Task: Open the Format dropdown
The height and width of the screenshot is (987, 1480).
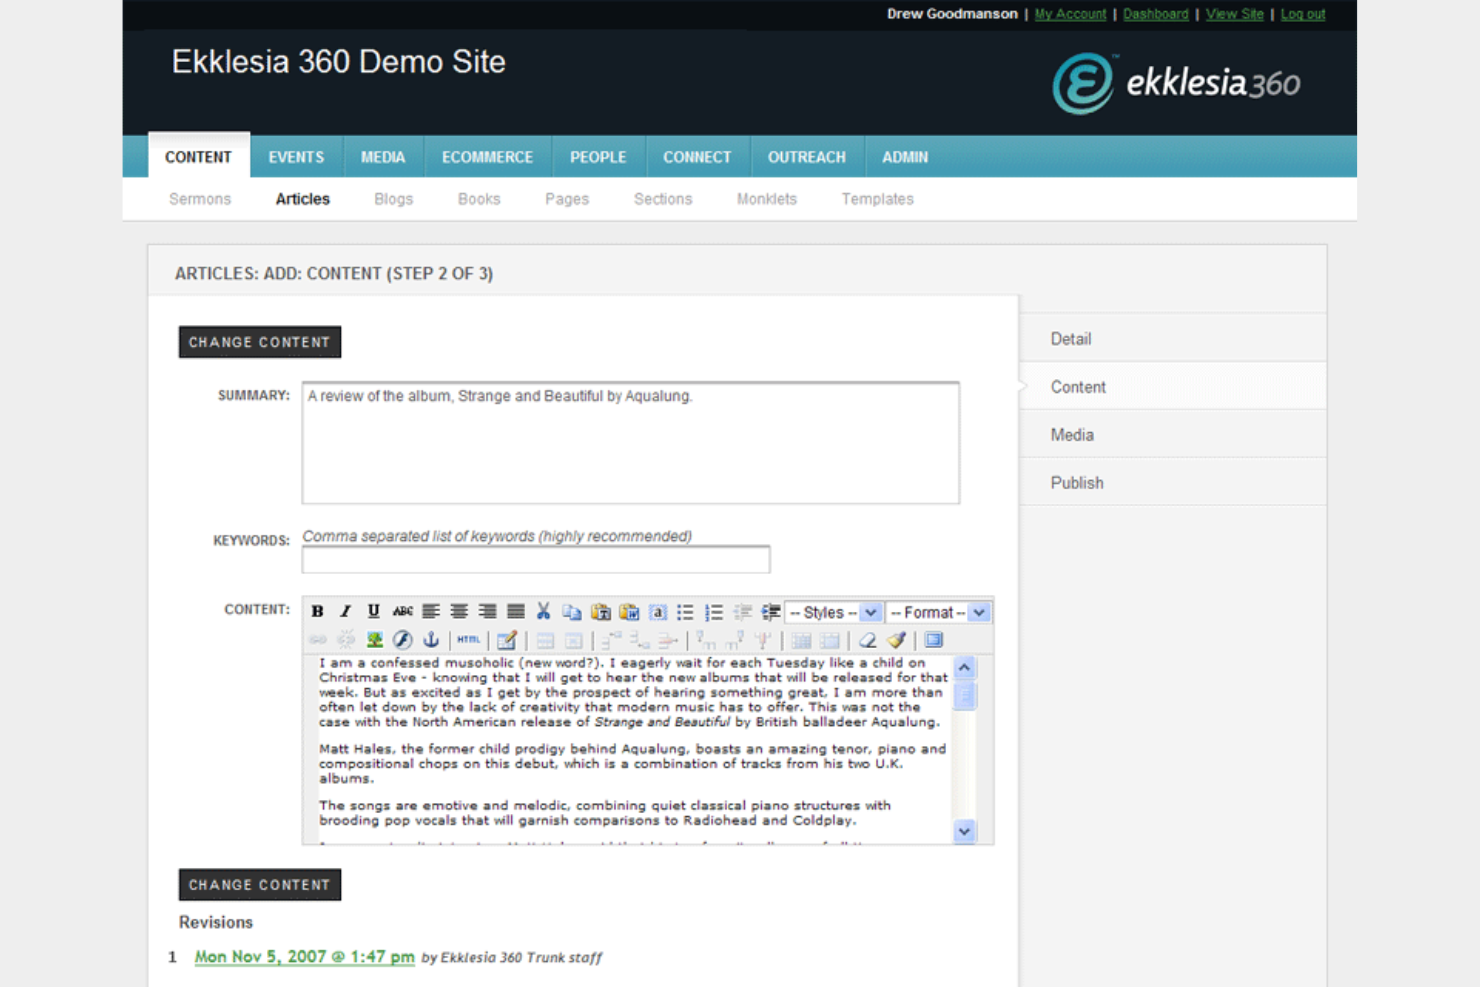Action: pyautogui.click(x=938, y=612)
